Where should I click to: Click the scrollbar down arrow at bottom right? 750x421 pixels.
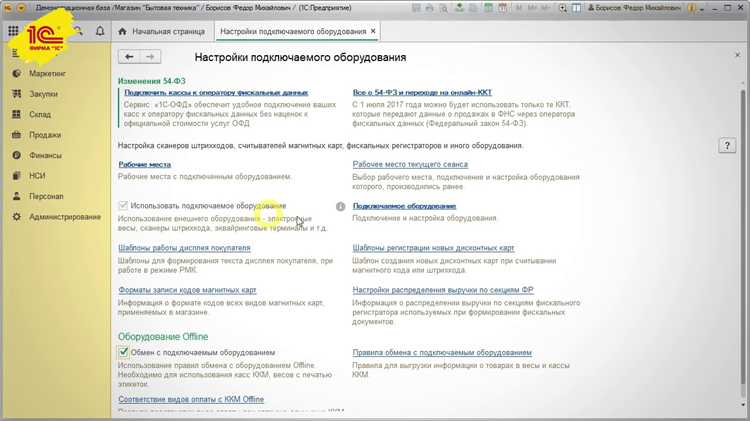[x=742, y=405]
